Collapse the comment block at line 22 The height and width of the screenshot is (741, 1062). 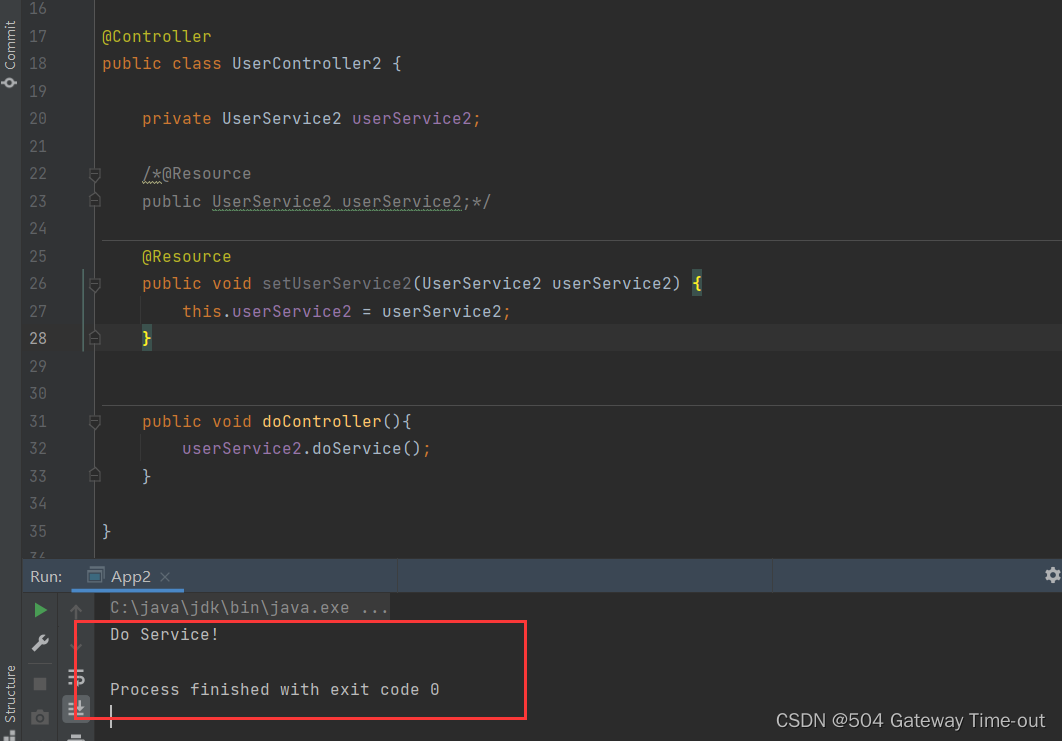point(95,175)
